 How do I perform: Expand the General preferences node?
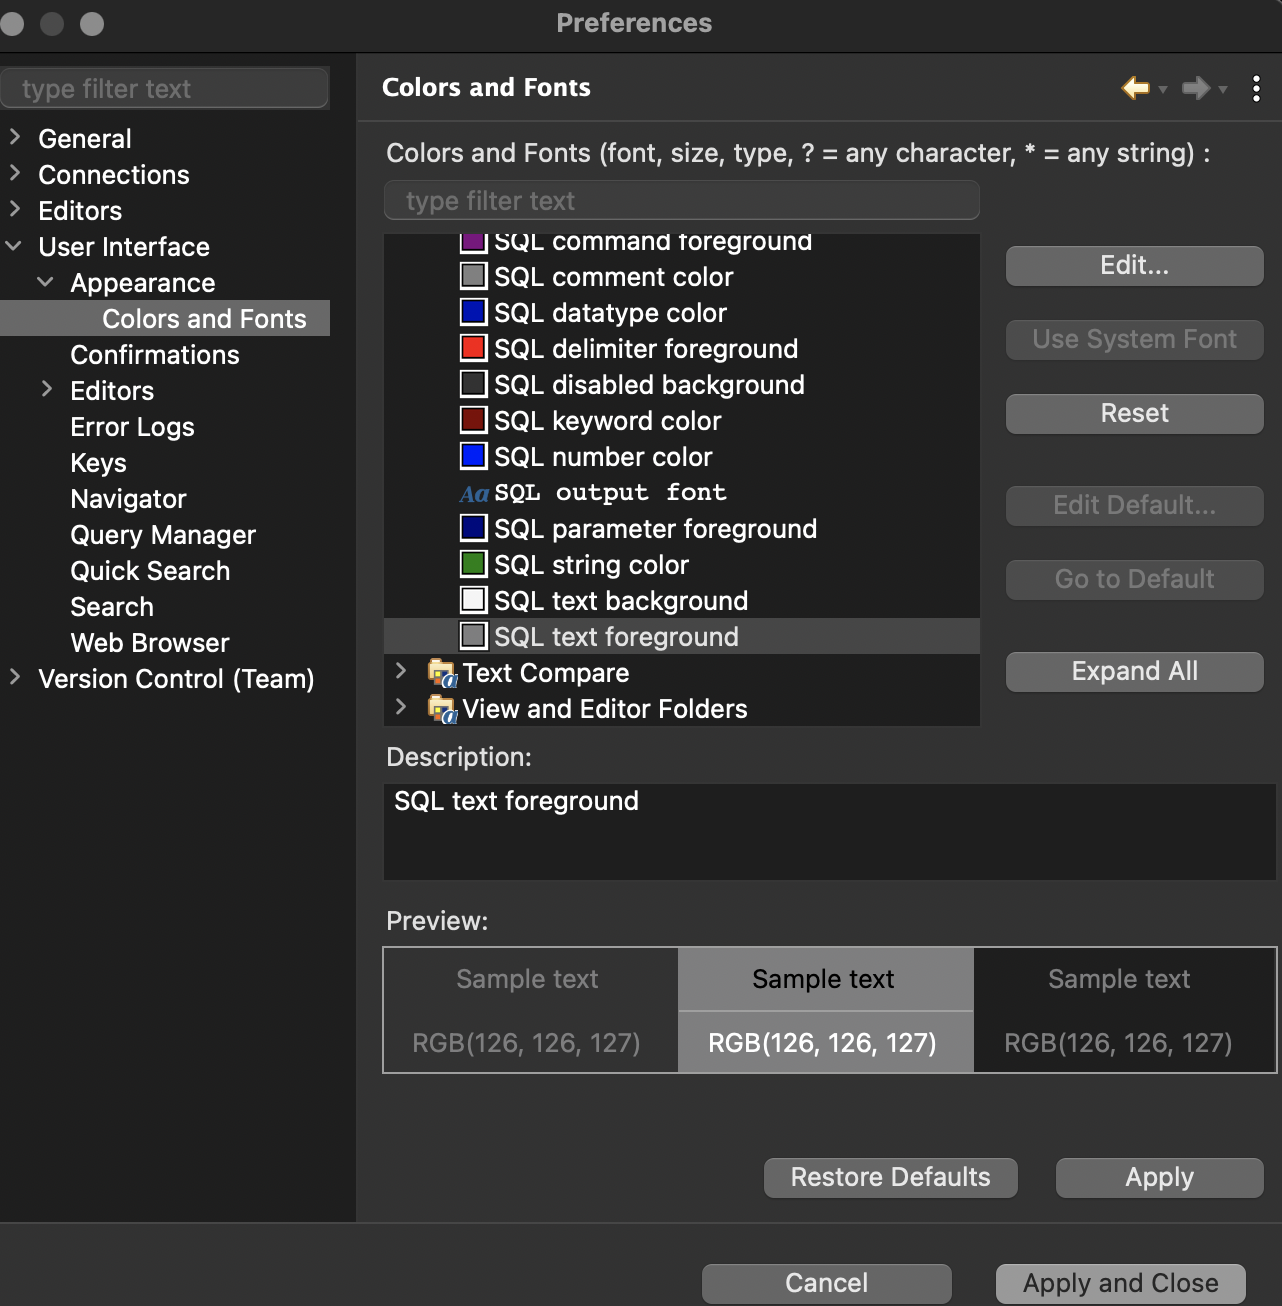(x=15, y=137)
